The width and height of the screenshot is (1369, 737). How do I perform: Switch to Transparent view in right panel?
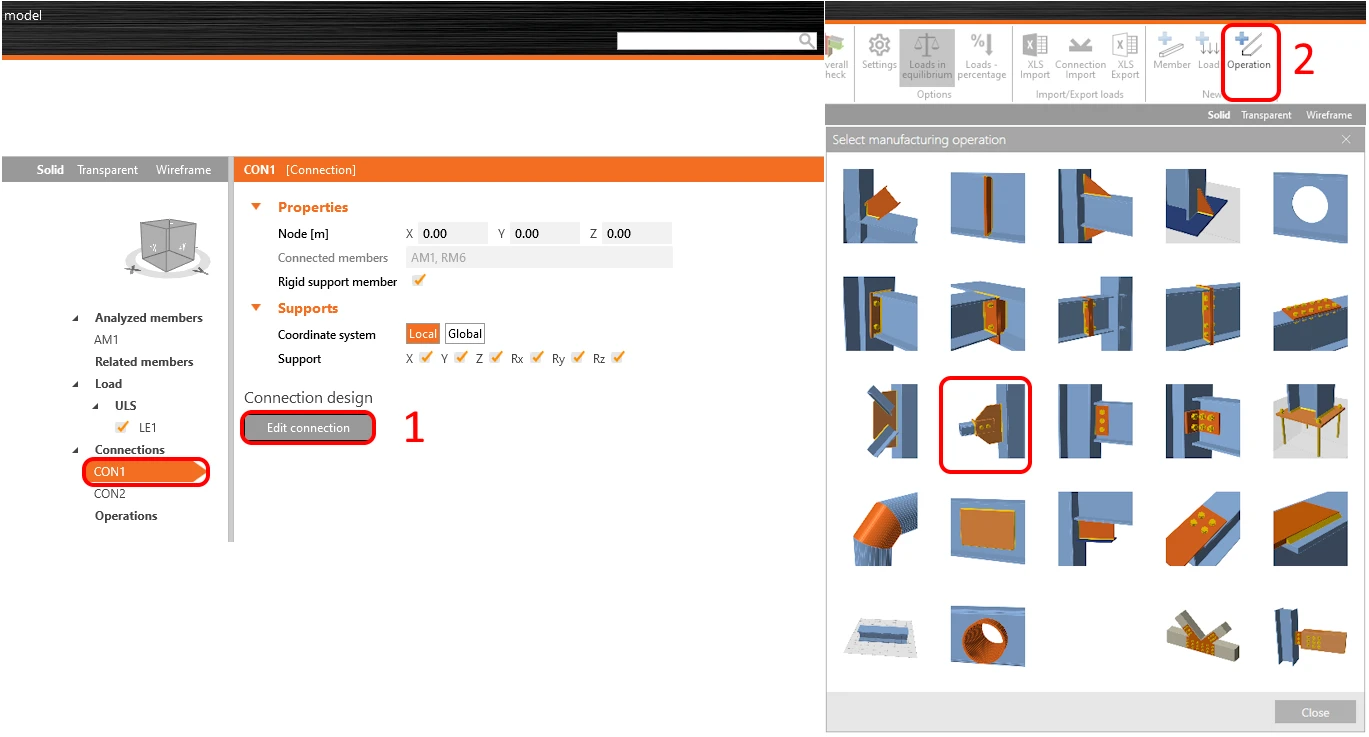tap(1266, 115)
